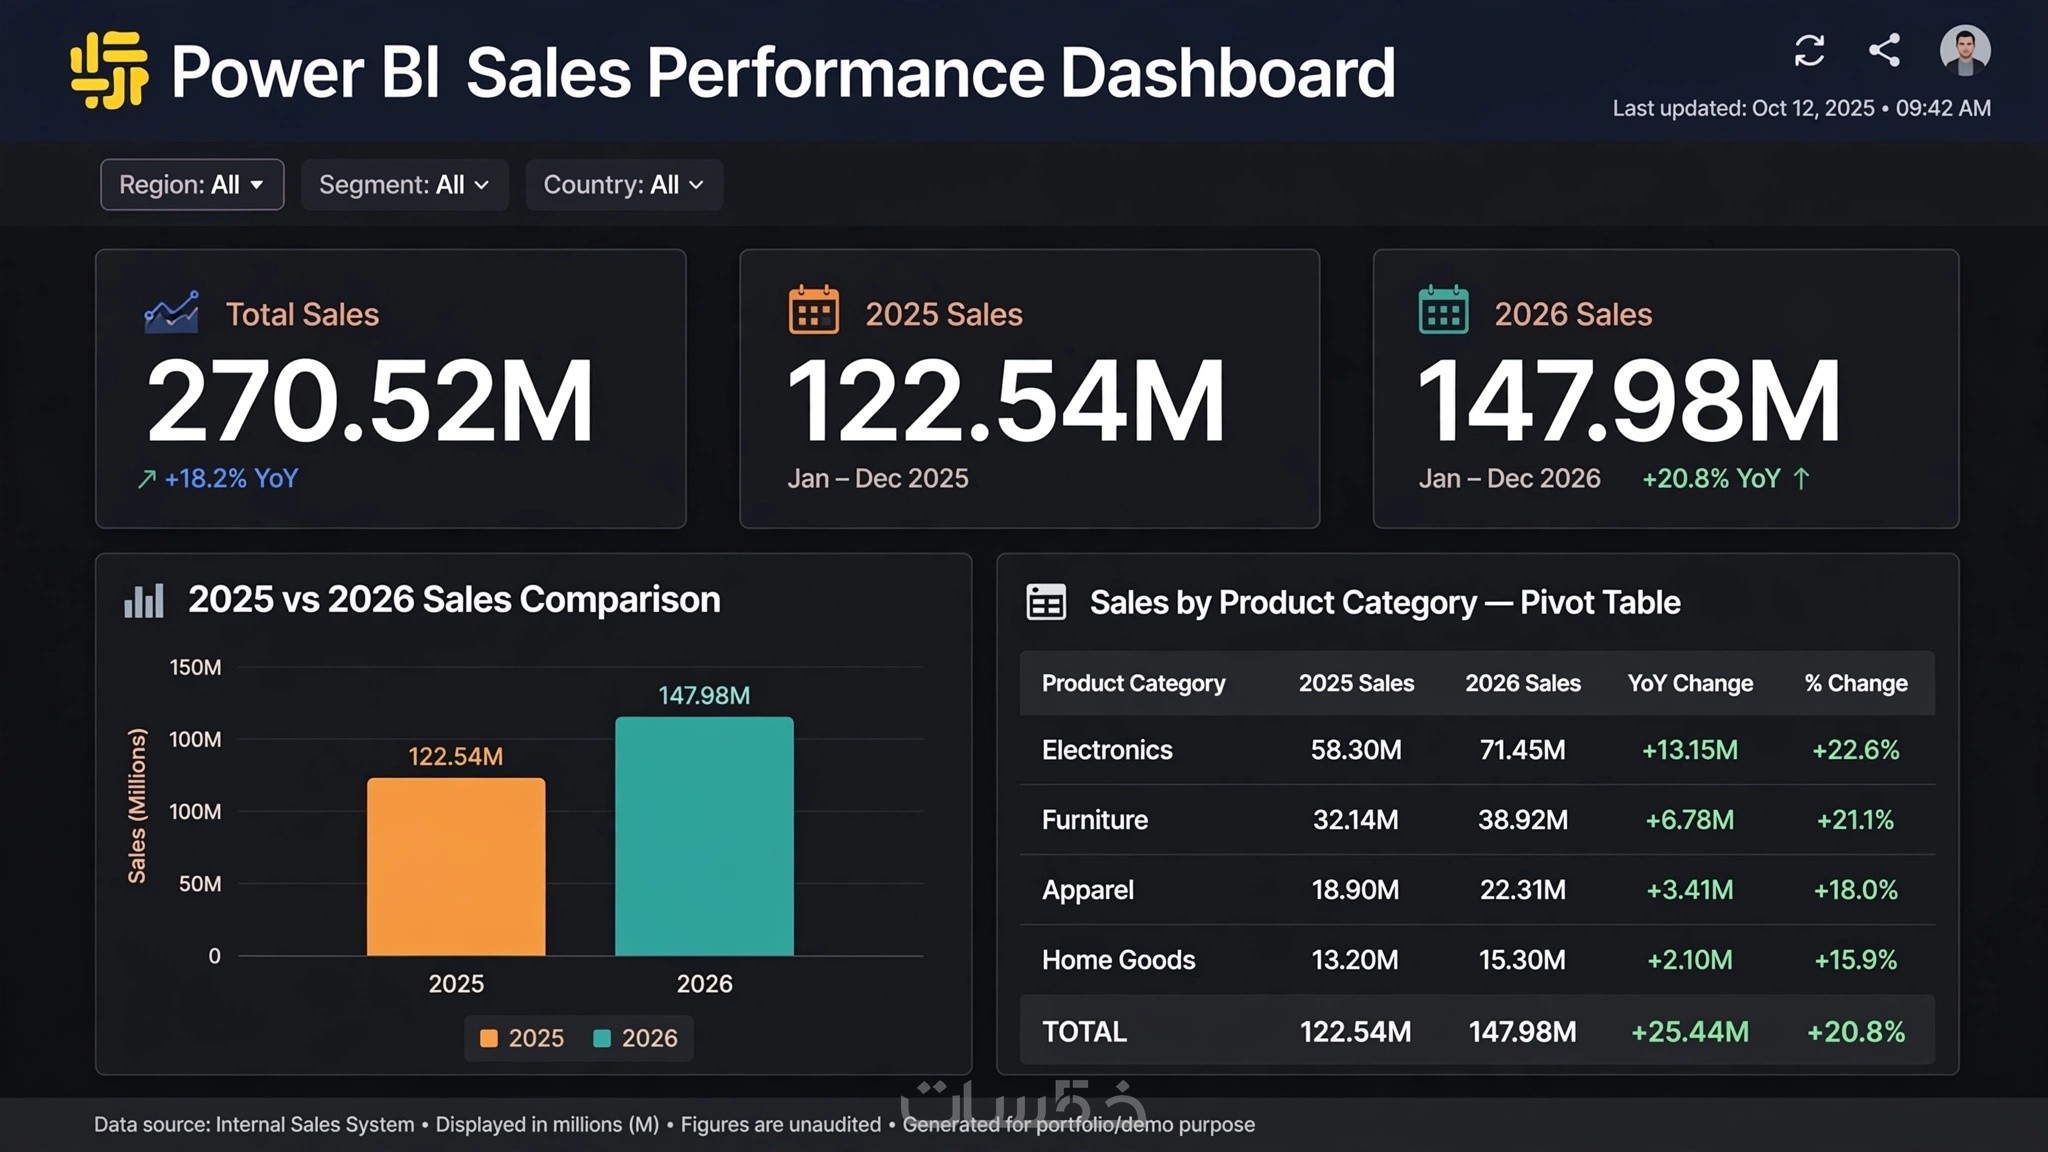Open the user profile avatar

pyautogui.click(x=1965, y=50)
